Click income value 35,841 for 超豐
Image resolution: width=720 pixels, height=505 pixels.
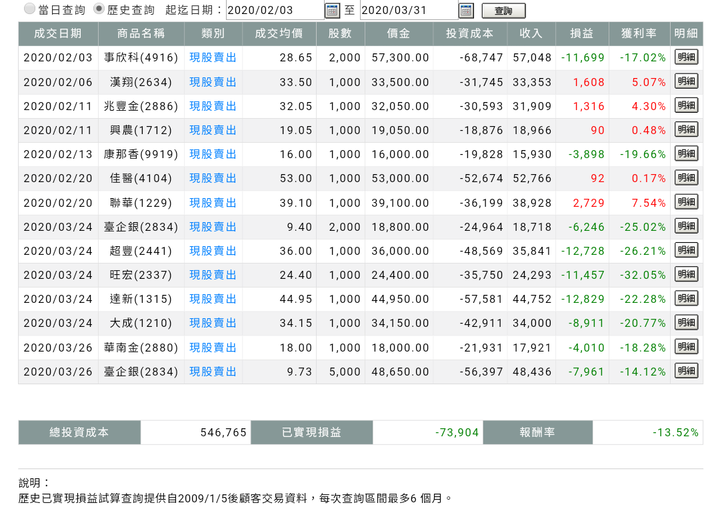pyautogui.click(x=532, y=251)
